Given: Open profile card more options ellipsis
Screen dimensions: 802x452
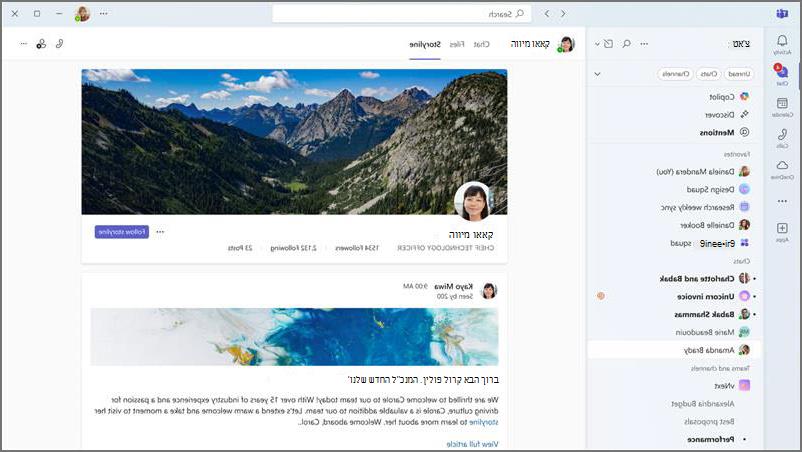Looking at the screenshot, I should point(160,232).
